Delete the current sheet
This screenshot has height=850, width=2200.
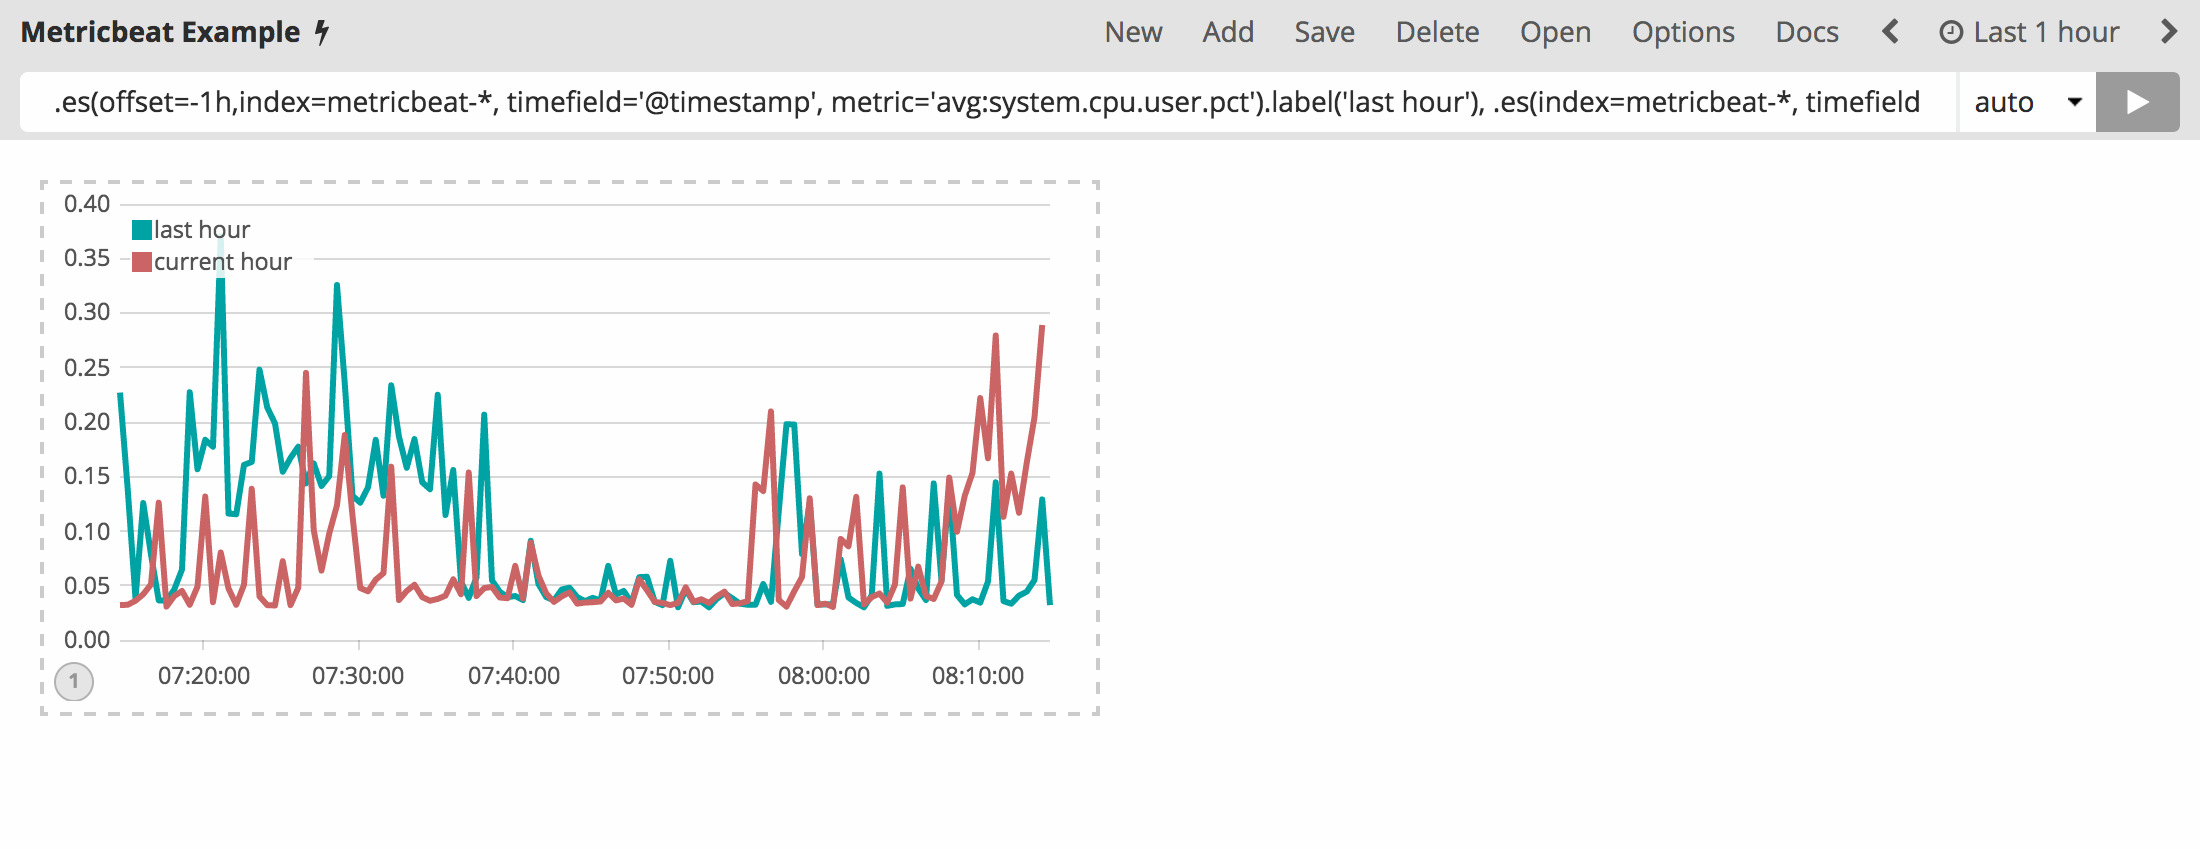click(x=1437, y=32)
